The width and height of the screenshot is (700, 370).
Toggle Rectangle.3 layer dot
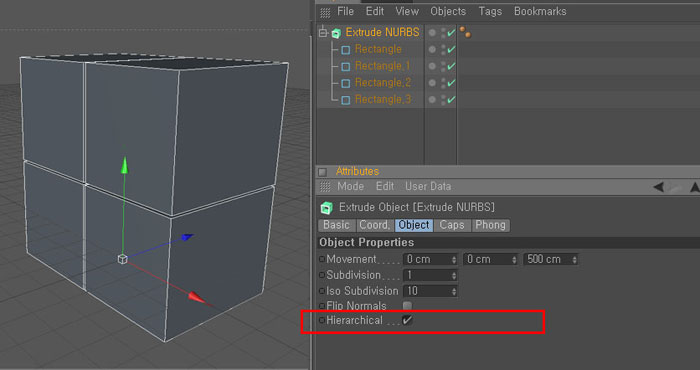click(432, 100)
